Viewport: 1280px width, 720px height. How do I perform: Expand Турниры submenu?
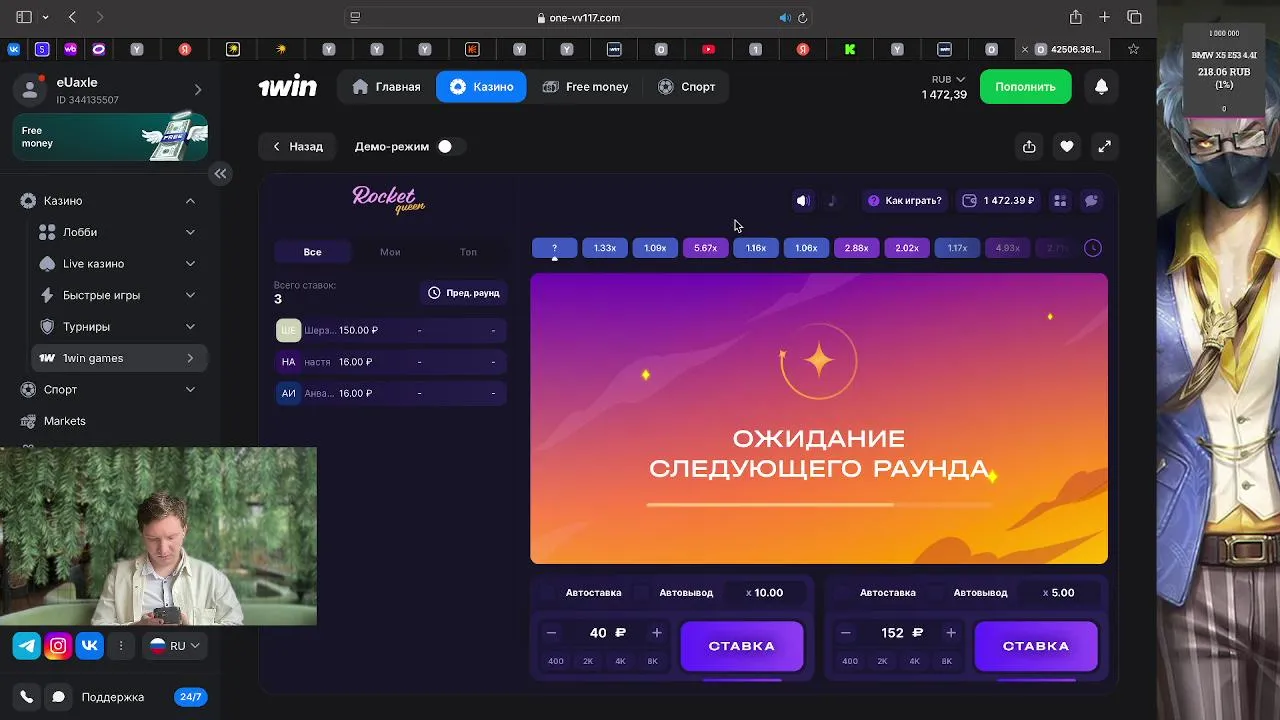pos(190,327)
